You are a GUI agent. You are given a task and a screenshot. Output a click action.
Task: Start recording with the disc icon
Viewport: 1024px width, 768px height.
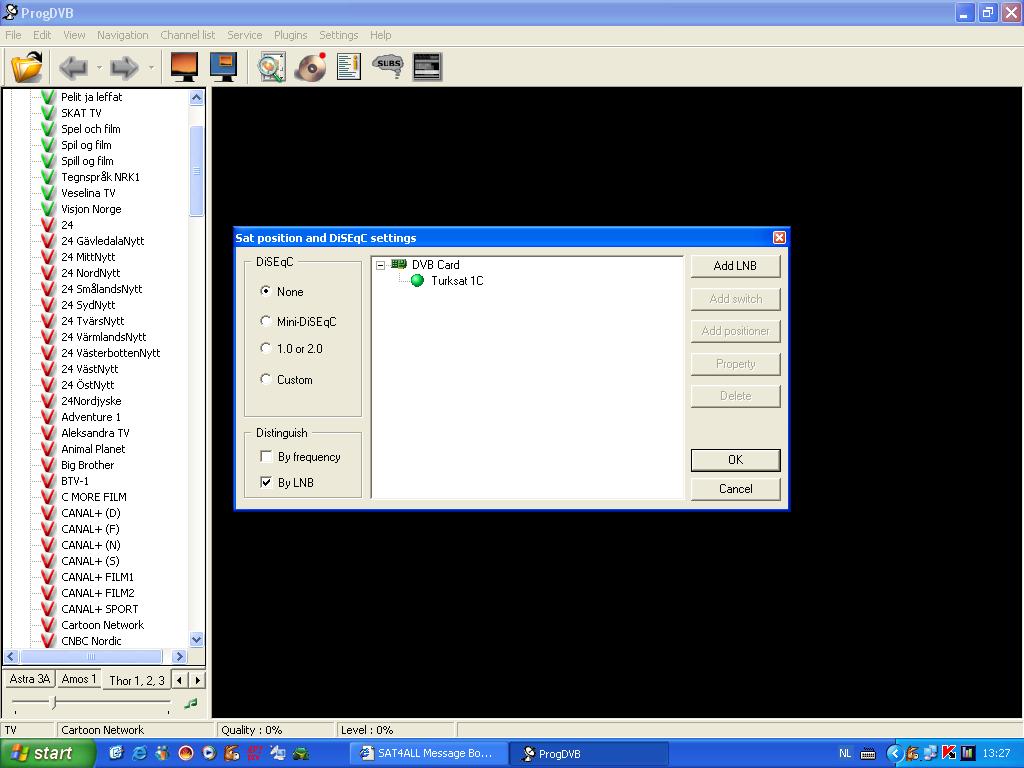[310, 67]
